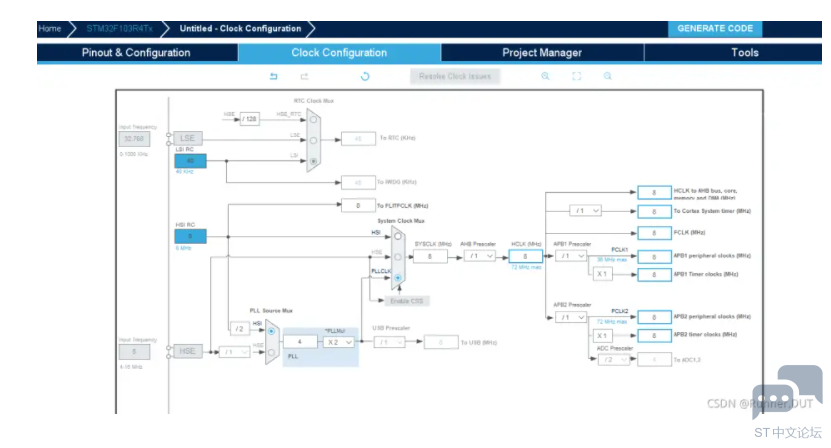Click the undo arrow icon
Screen dimensions: 831x448
point(273,76)
